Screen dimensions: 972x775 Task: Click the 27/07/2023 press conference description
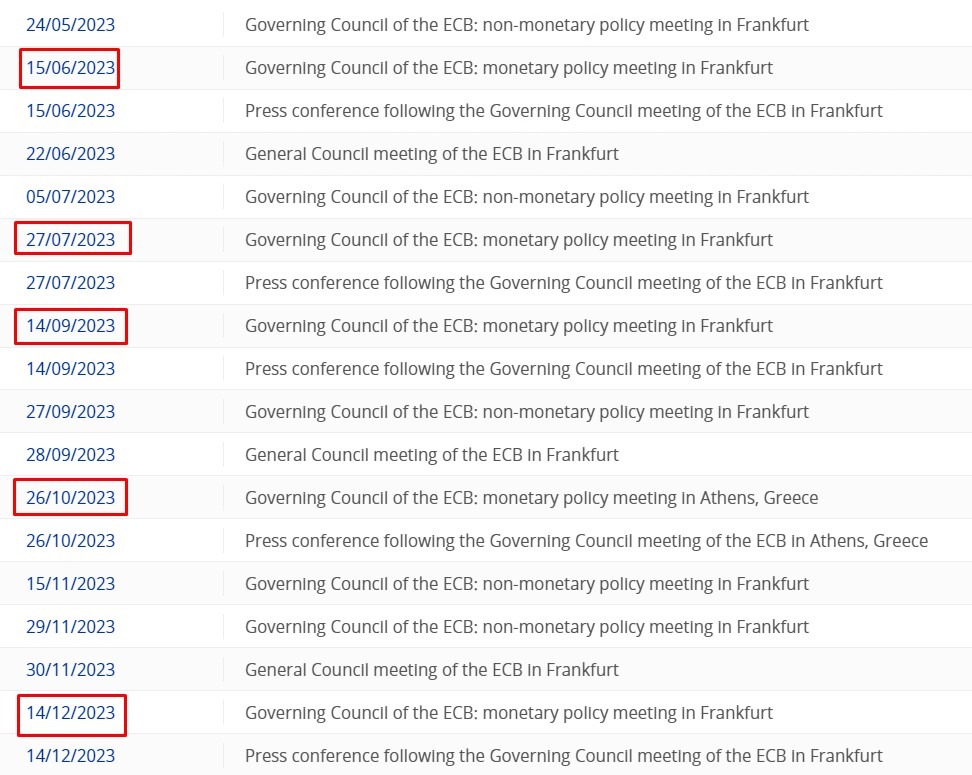(563, 283)
